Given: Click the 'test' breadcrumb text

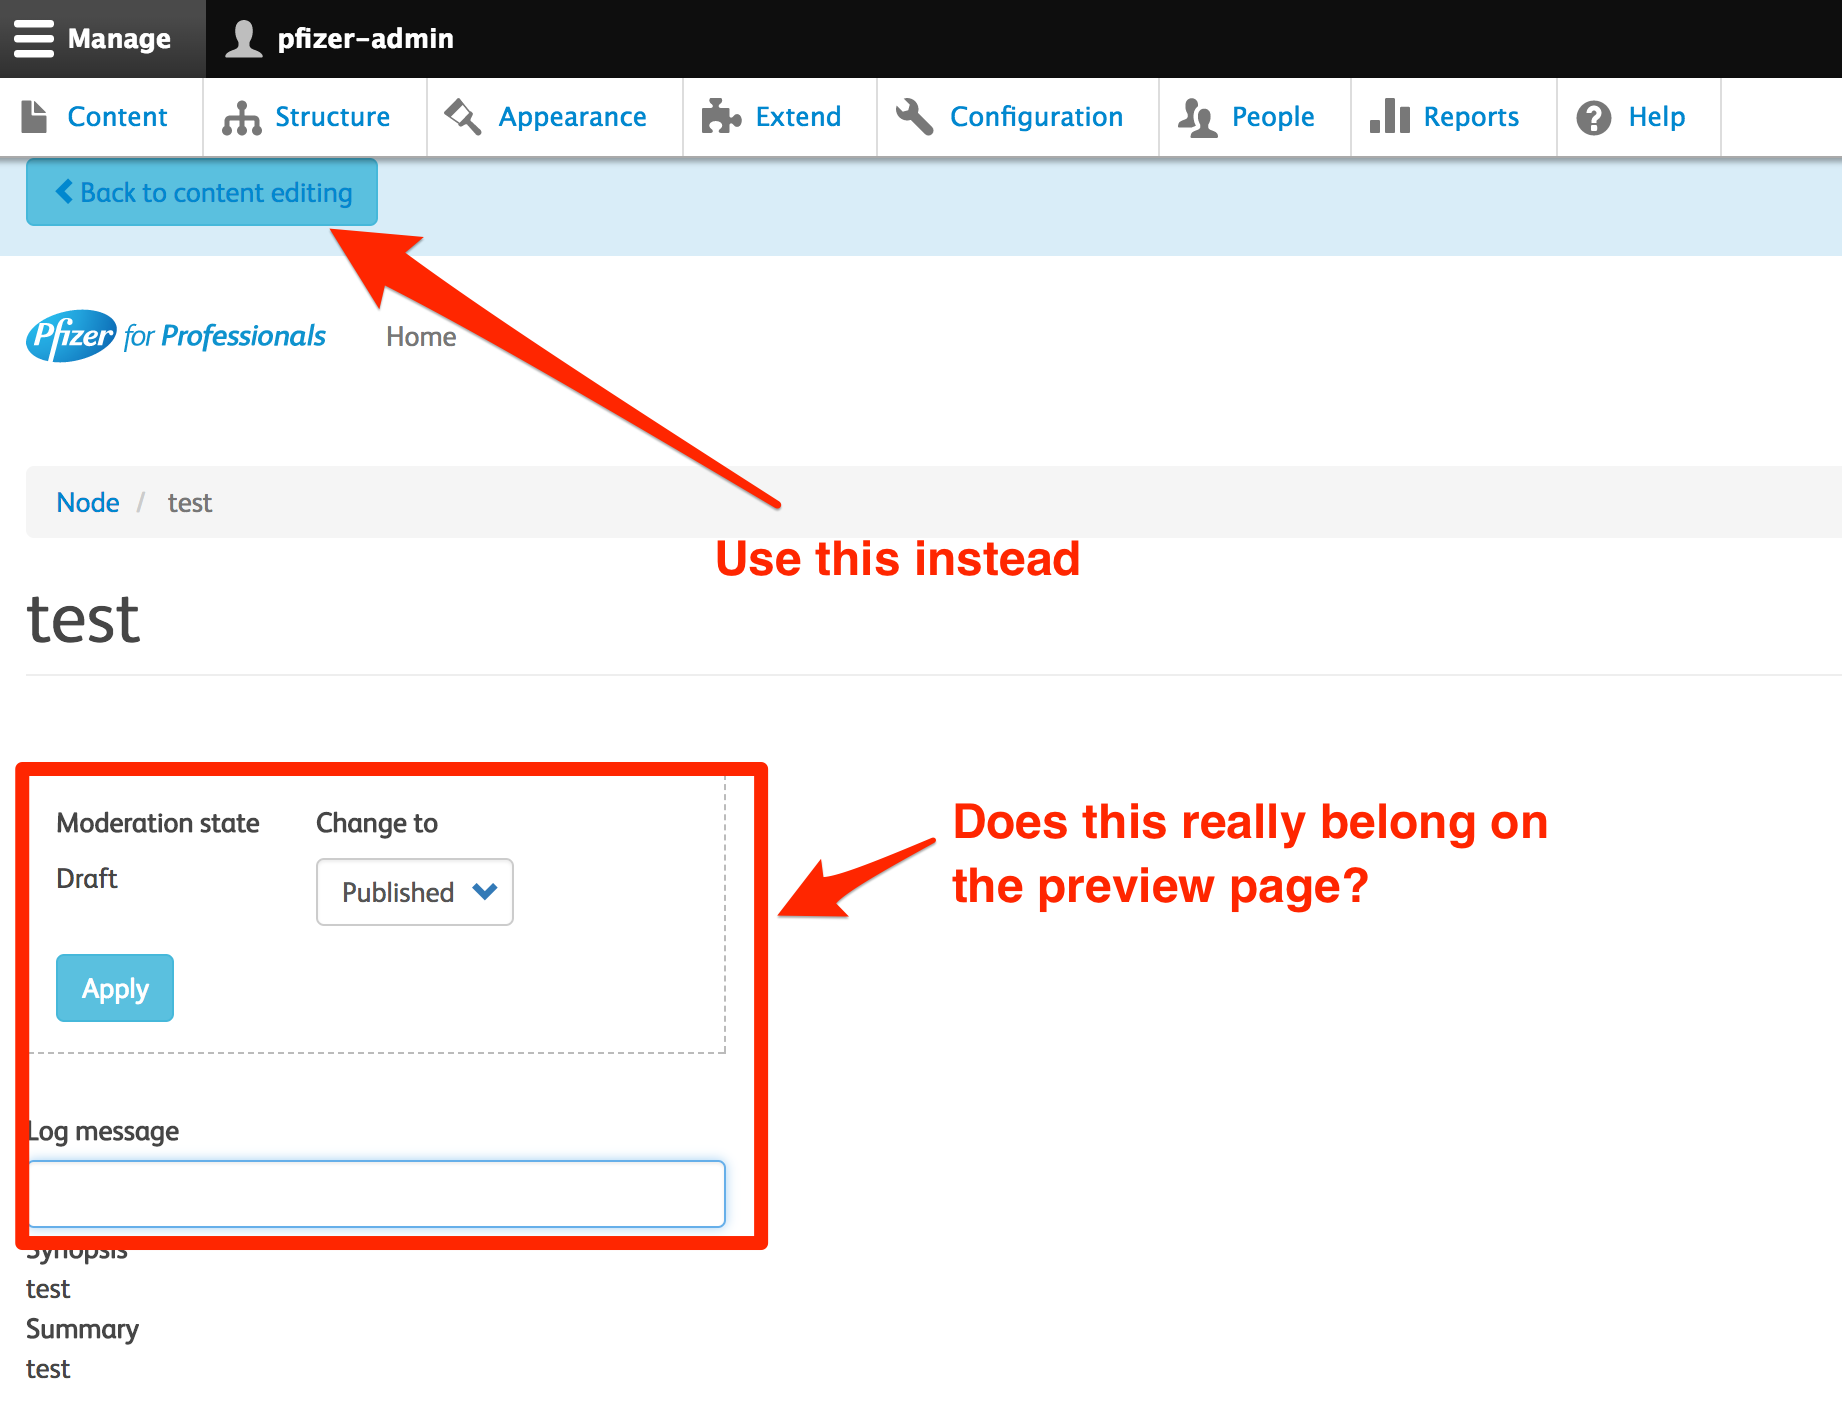Looking at the screenshot, I should point(190,502).
